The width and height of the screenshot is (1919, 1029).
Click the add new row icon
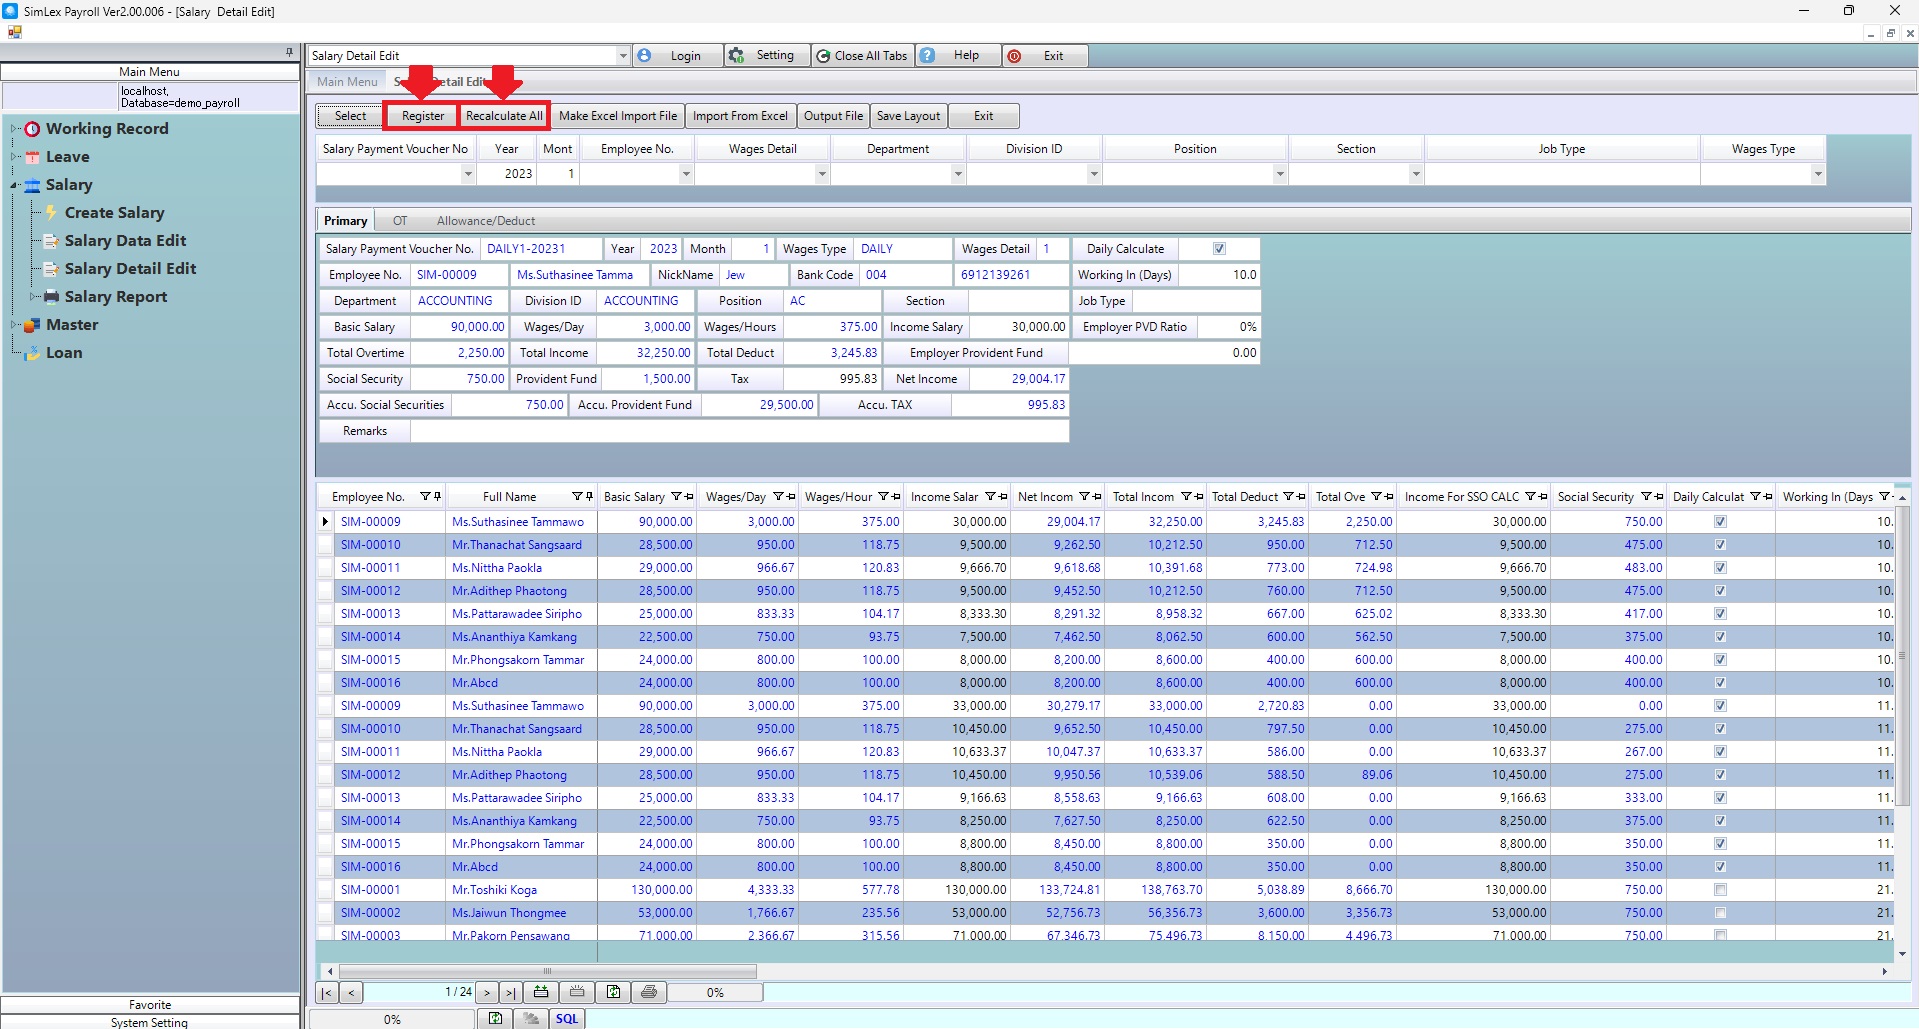click(541, 992)
